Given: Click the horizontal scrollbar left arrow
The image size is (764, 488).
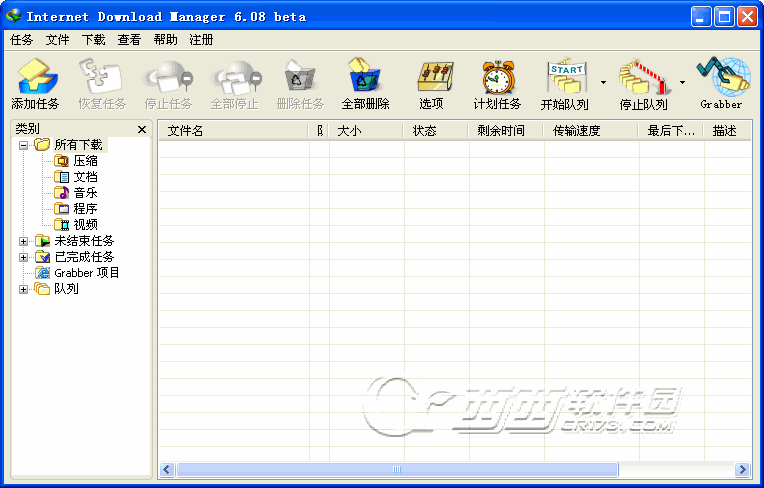Looking at the screenshot, I should [167, 469].
